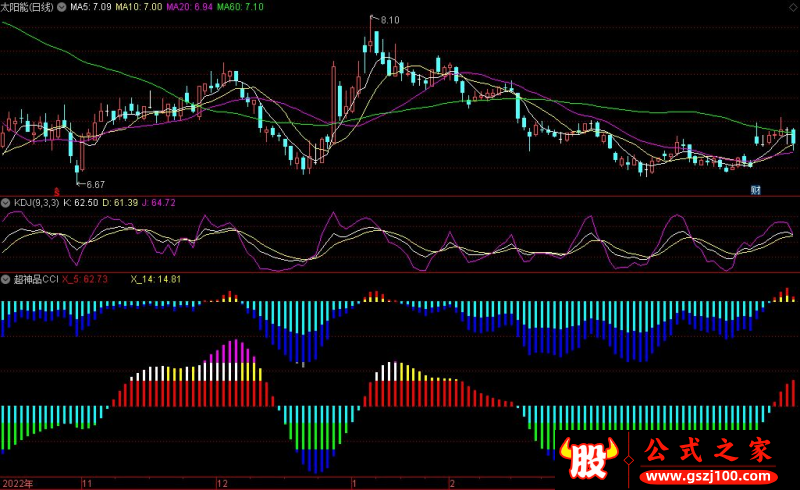800x490 pixels.
Task: Expand the KDJ(9,3,3) indicator menu arrow
Action: point(7,203)
